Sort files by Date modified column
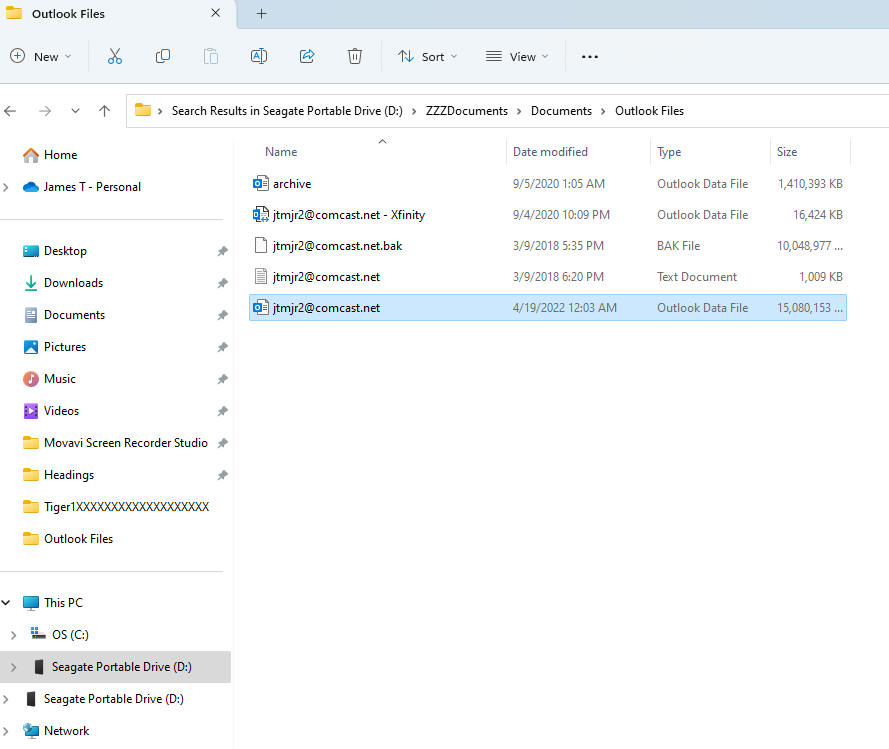This screenshot has height=749, width=889. coord(550,152)
